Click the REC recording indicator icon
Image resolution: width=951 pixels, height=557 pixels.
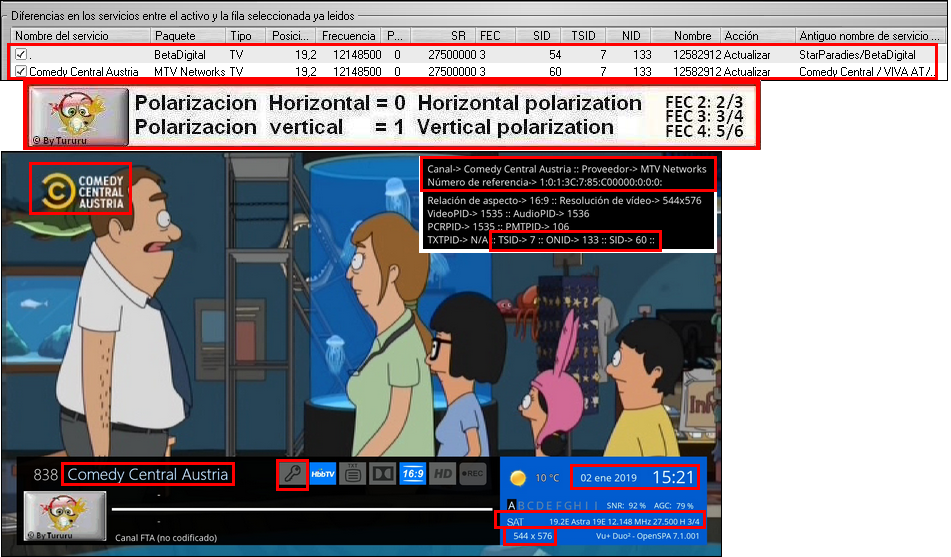pyautogui.click(x=472, y=474)
